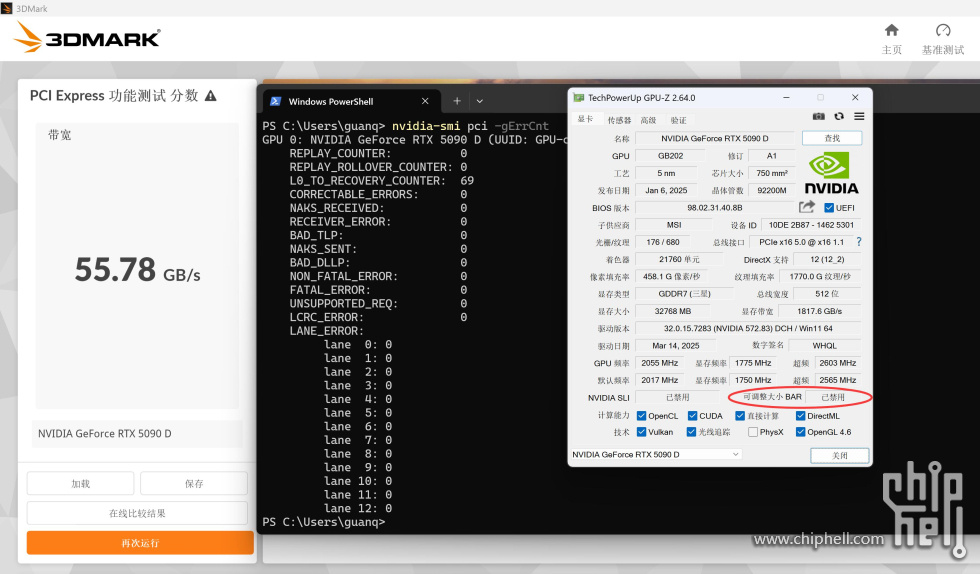This screenshot has height=574, width=980.
Task: Switch to the 验证 (validation) tab in GPU-Z
Action: [678, 120]
